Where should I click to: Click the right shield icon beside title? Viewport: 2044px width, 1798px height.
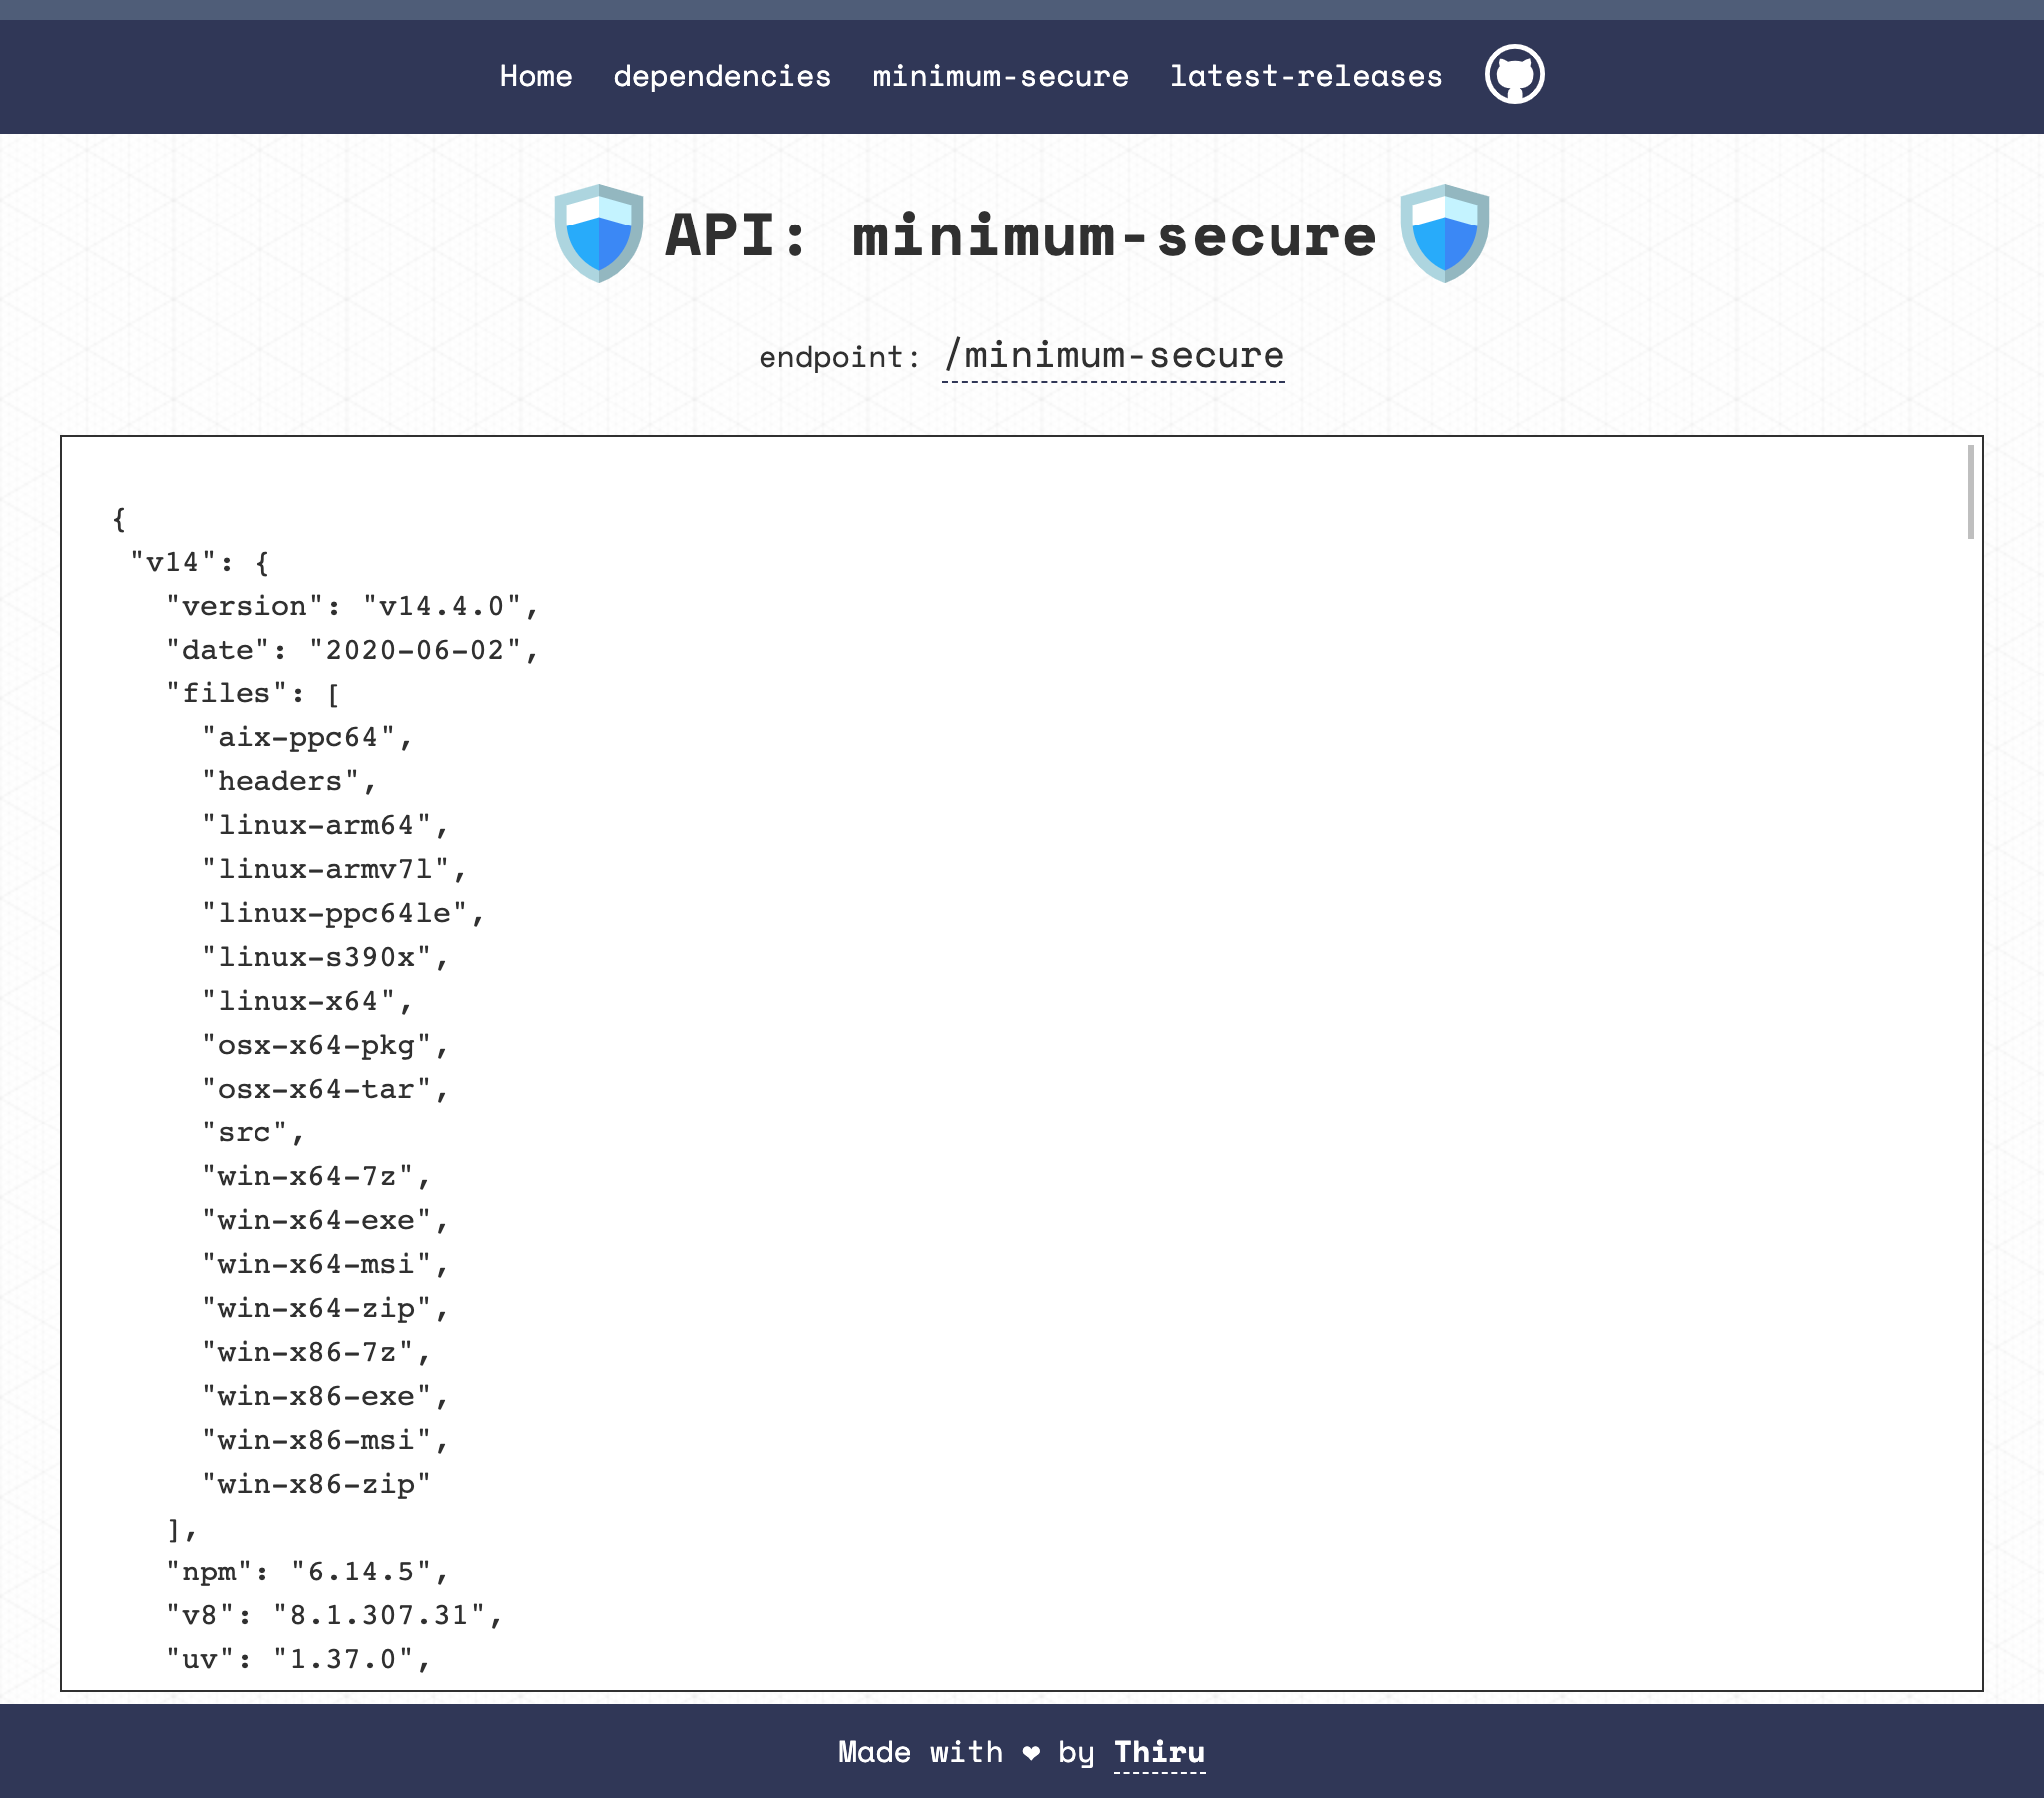pos(1444,233)
